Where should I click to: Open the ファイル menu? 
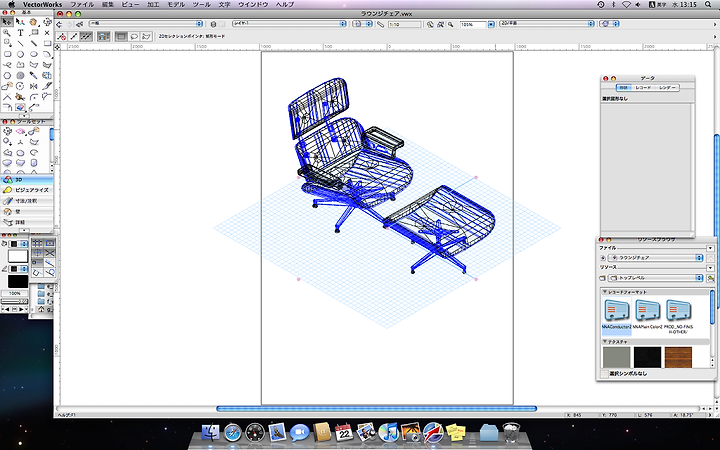82,5
